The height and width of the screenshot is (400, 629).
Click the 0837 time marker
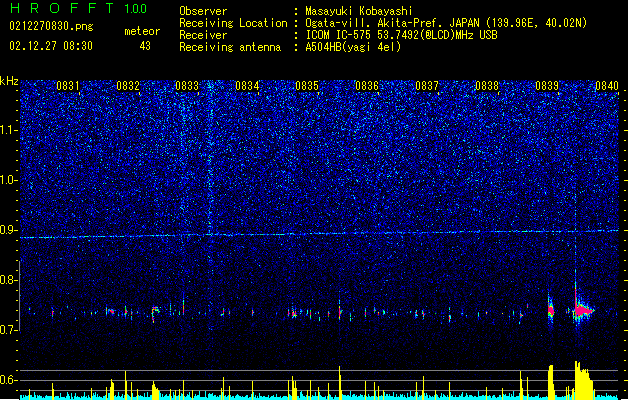pos(427,86)
